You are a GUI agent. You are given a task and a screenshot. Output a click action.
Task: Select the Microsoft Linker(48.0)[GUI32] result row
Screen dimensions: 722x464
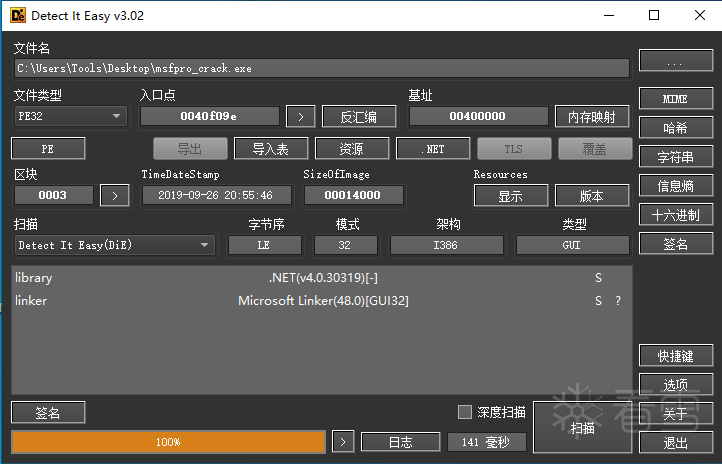(x=322, y=301)
